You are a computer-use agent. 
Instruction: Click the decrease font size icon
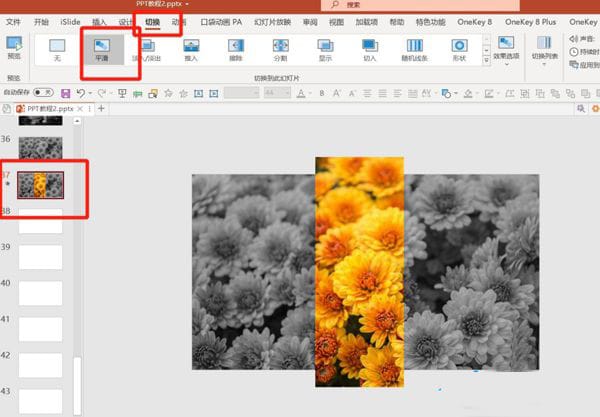352,93
